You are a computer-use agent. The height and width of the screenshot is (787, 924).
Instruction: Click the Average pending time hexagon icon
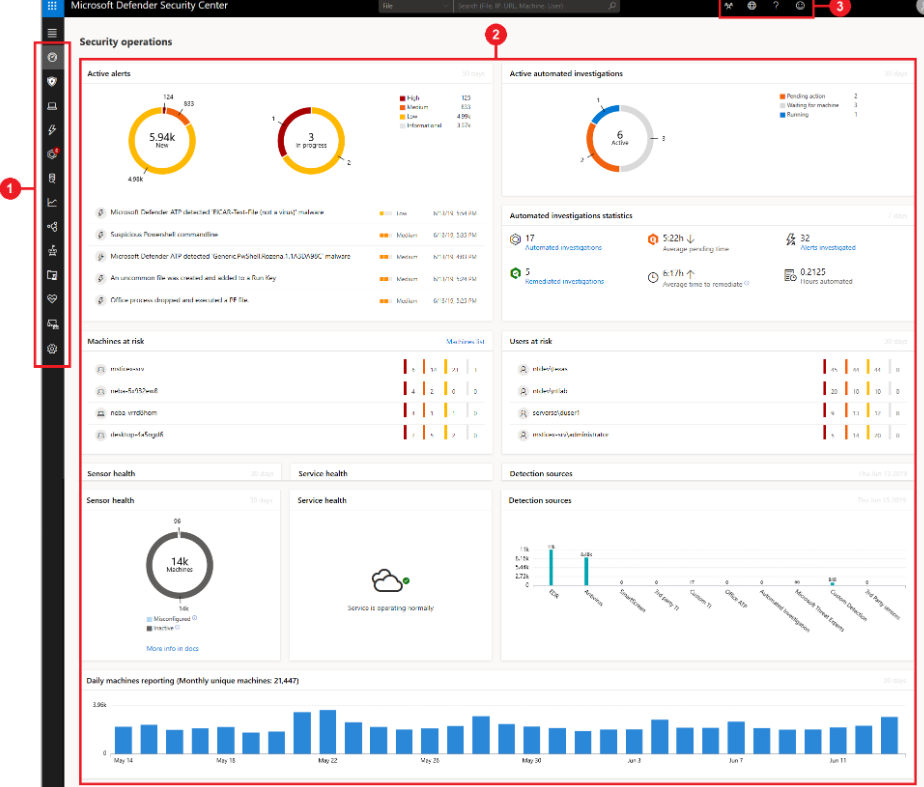pyautogui.click(x=652, y=239)
